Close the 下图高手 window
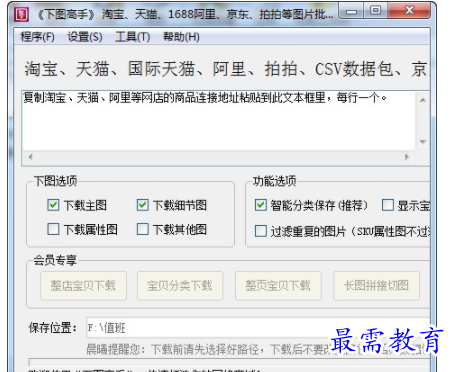 point(409,11)
